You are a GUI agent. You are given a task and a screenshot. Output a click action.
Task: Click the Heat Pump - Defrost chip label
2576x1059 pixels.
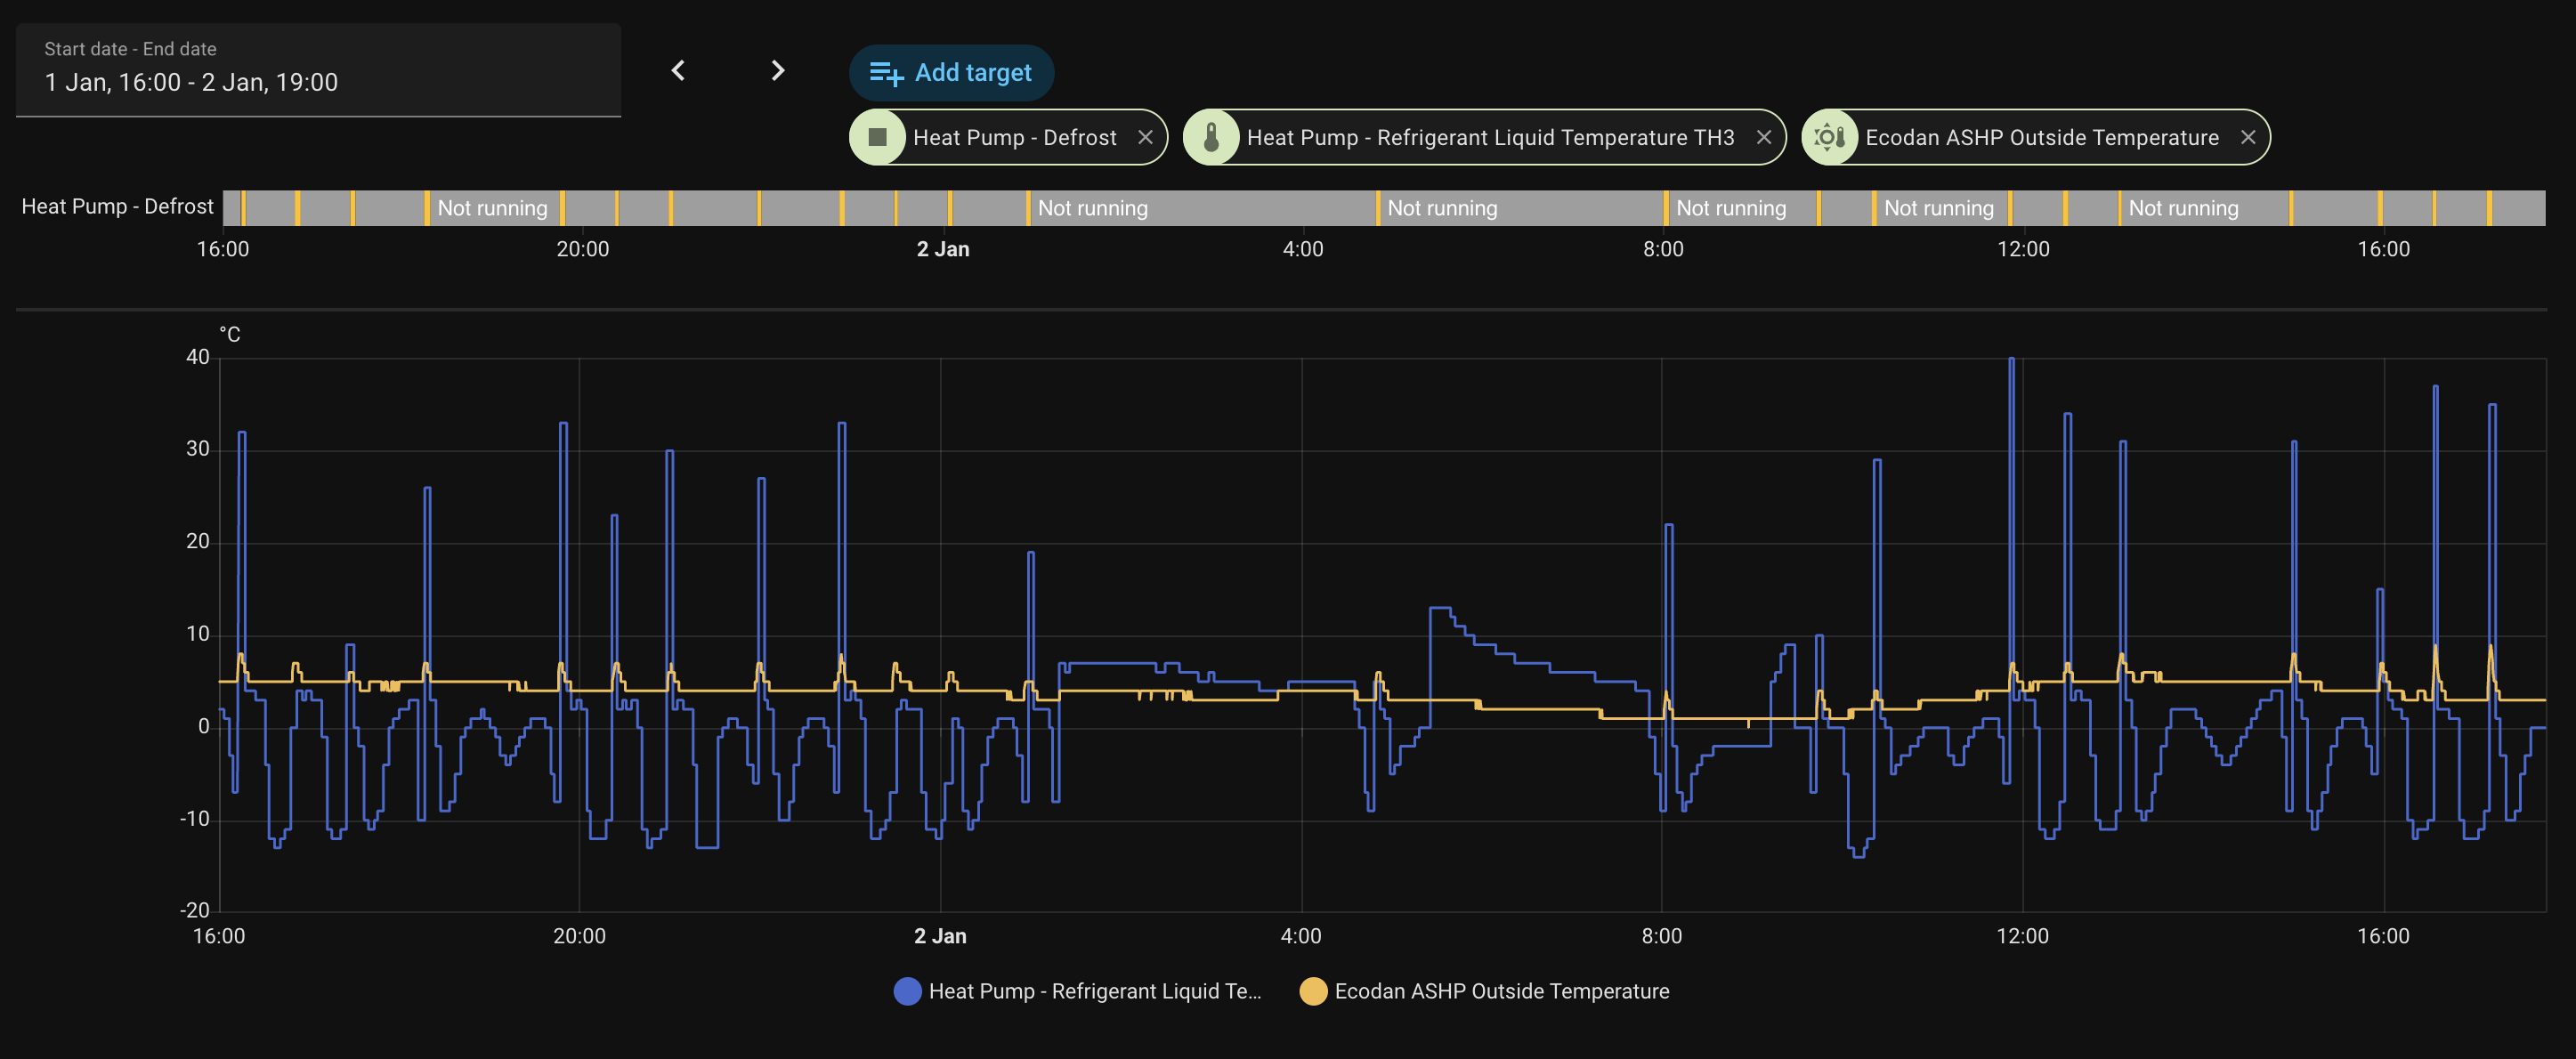1014,137
